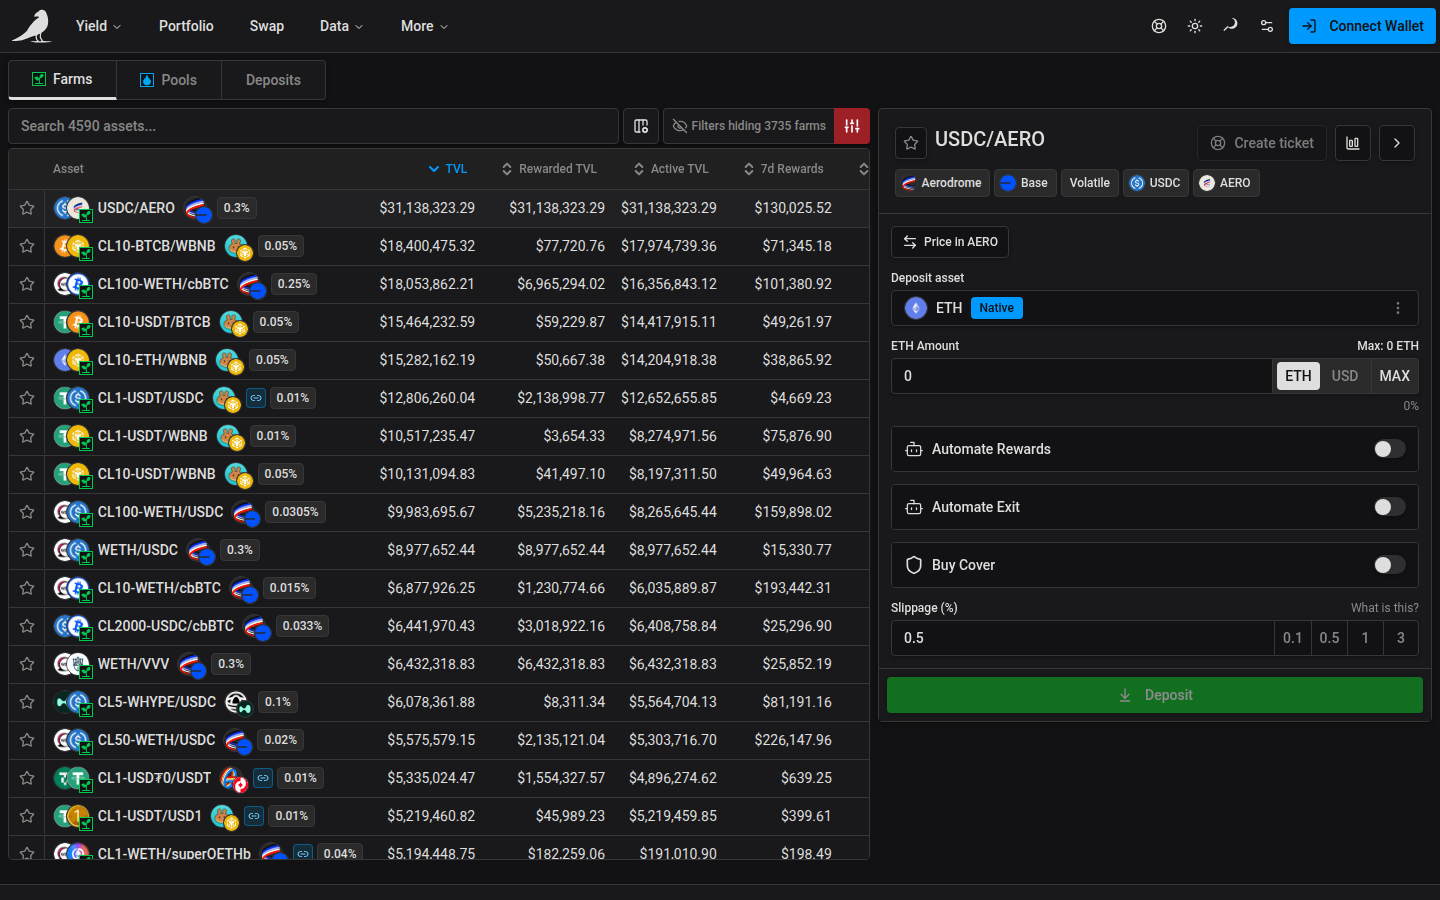Click the Base chain tag
The height and width of the screenshot is (900, 1440).
[x=1025, y=183]
